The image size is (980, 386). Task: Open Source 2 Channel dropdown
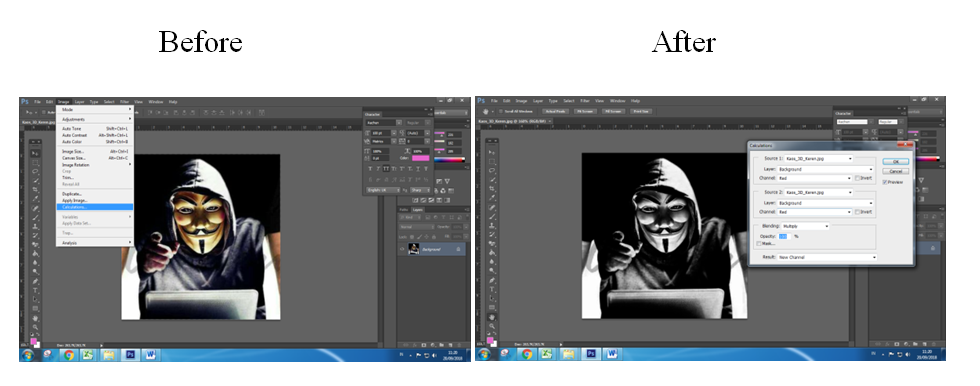tap(815, 212)
